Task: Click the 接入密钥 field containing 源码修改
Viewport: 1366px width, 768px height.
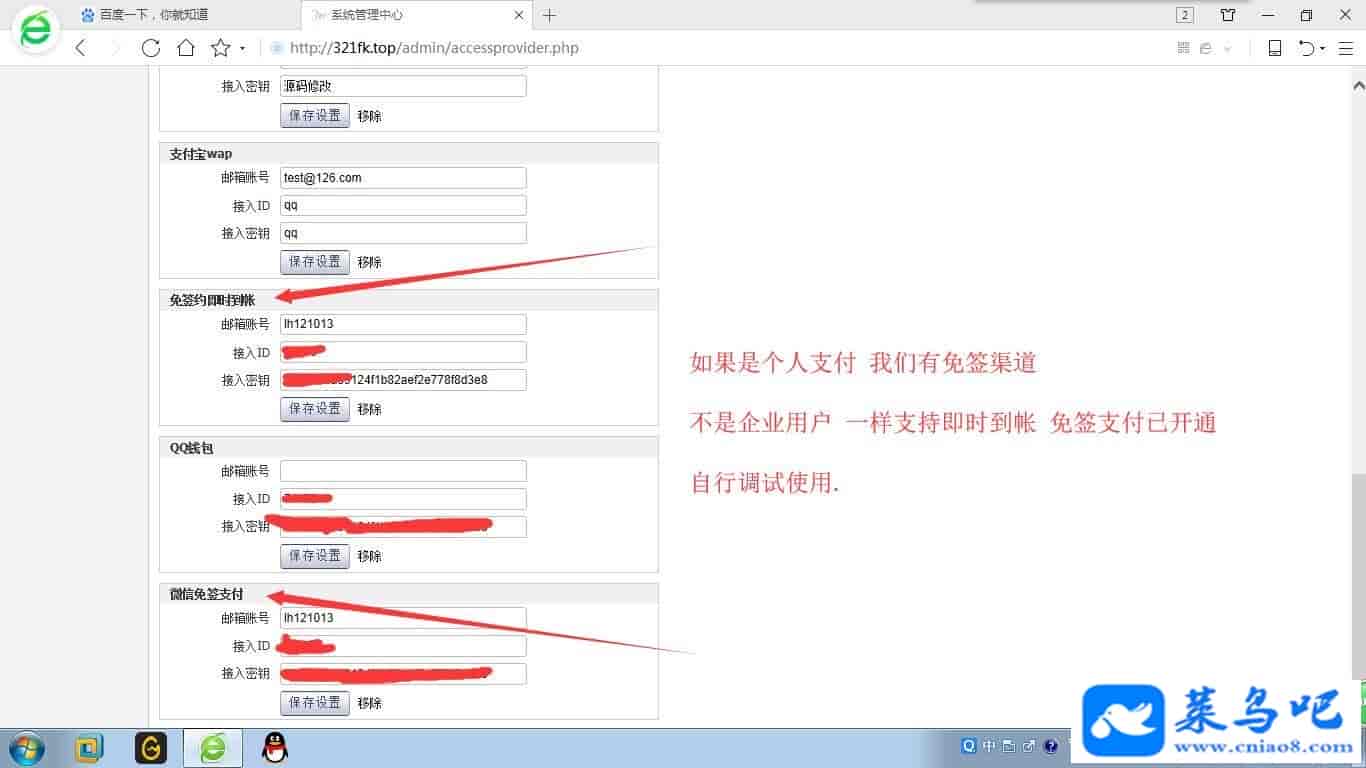Action: 403,86
